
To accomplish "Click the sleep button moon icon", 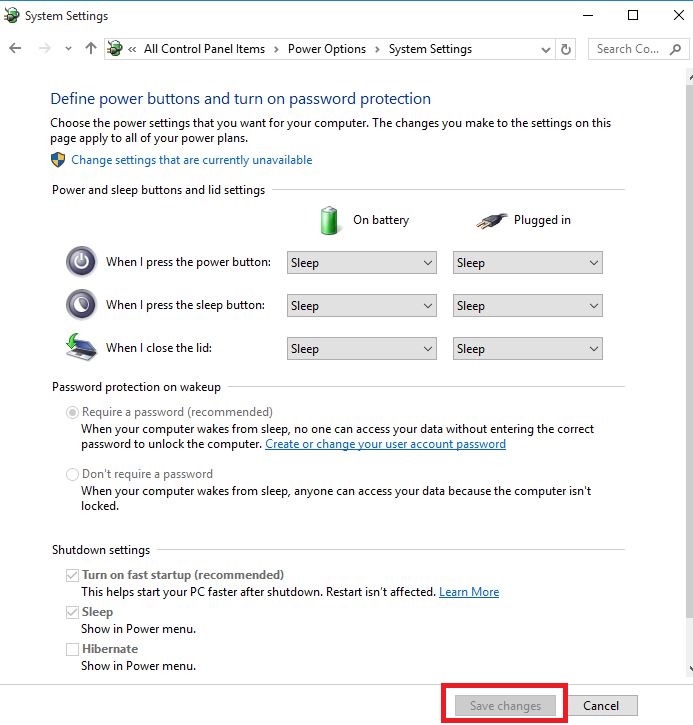I will 81,304.
